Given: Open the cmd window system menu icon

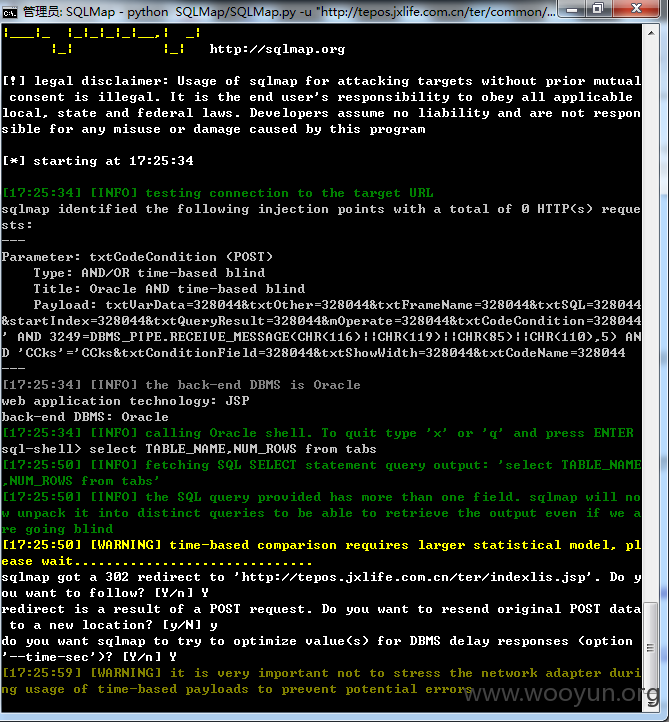Looking at the screenshot, I should click(9, 12).
